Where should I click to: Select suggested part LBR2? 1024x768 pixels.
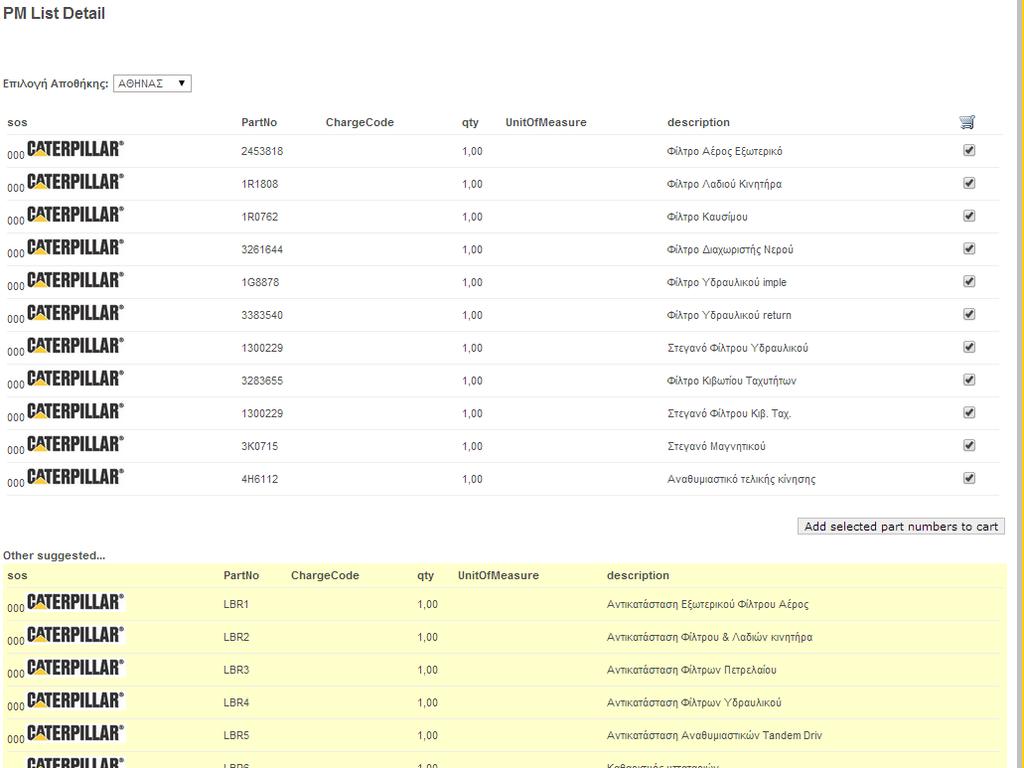point(236,637)
